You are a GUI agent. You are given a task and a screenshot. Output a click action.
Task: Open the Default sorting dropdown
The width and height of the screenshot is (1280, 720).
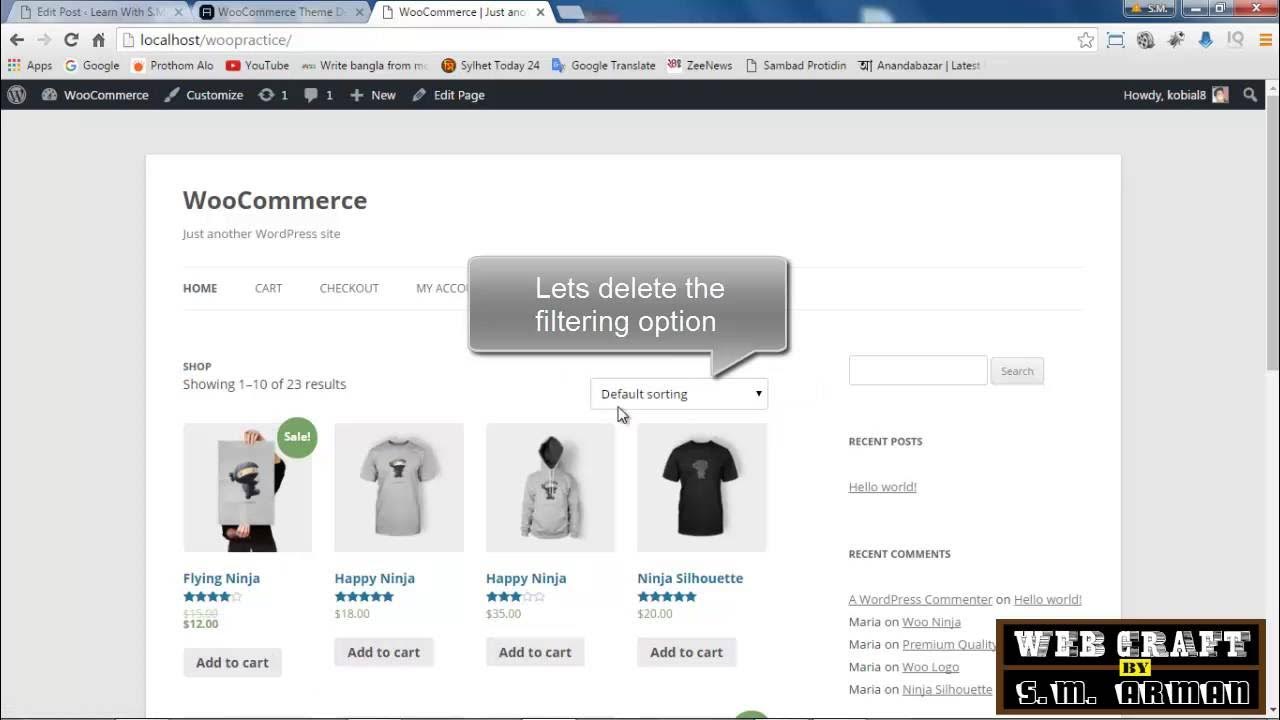tap(679, 394)
